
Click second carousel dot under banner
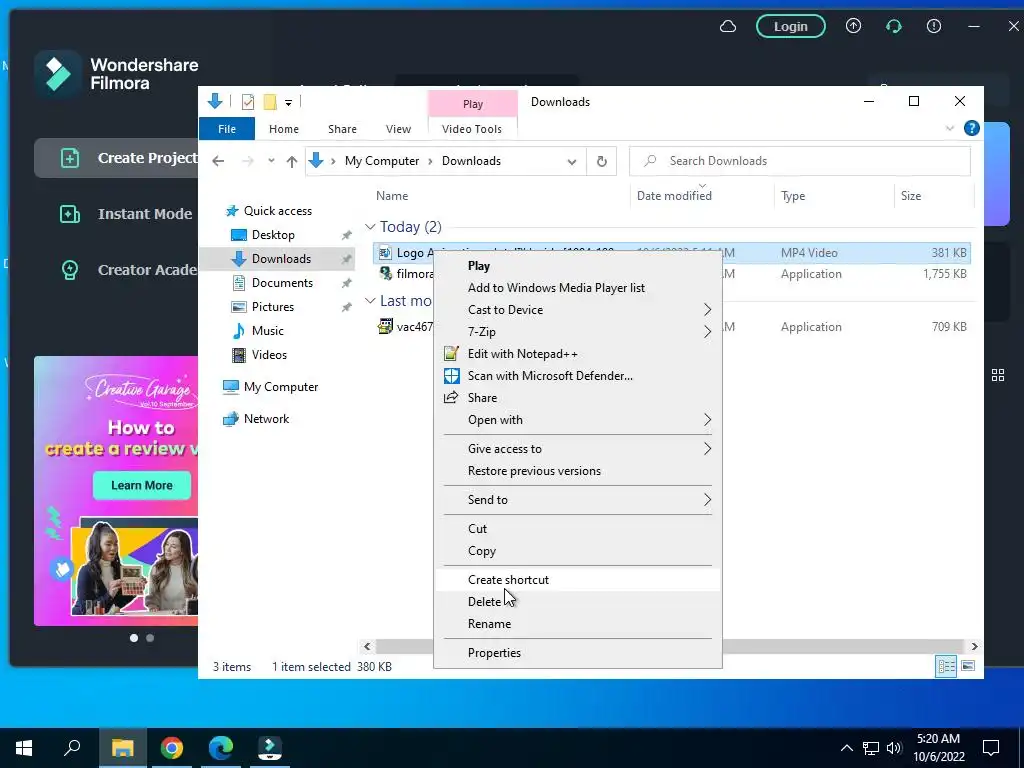pos(150,638)
